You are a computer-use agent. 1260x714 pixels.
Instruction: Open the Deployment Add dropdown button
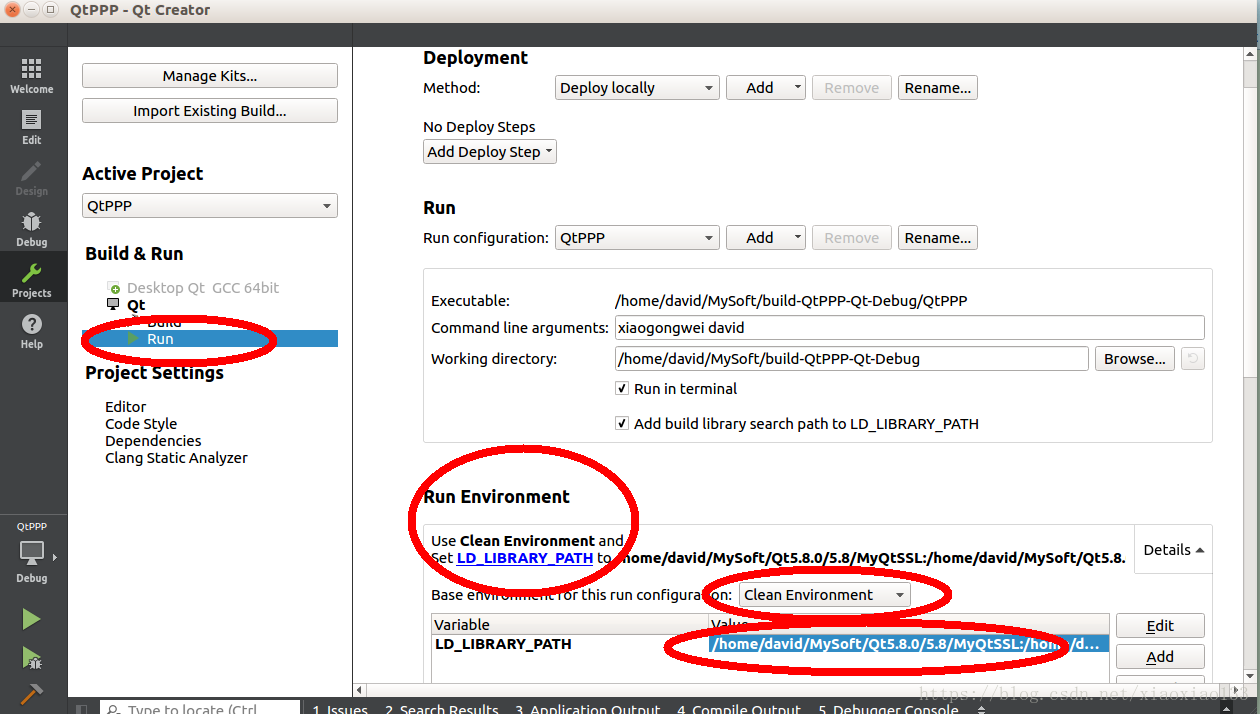(765, 88)
